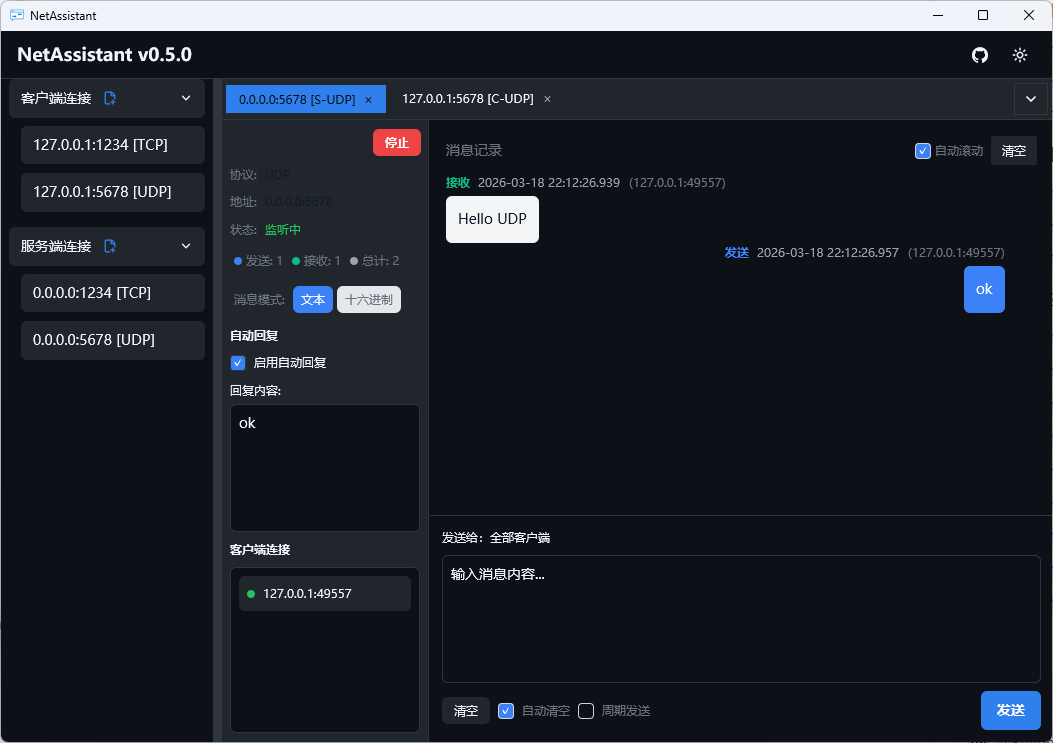
Task: Open the tab overflow dropdown on the right
Action: click(x=1030, y=99)
